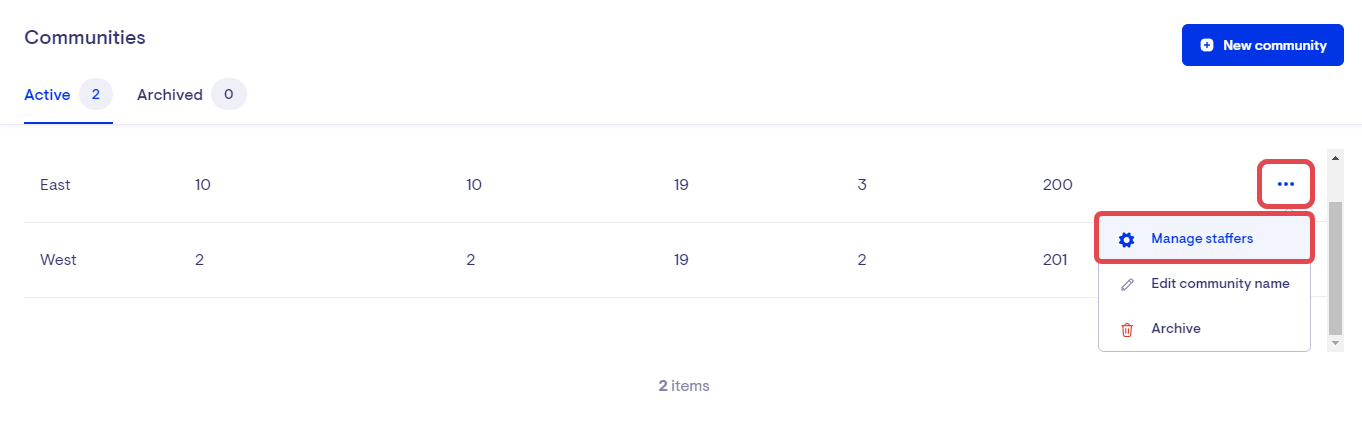Select the East community name
The height and width of the screenshot is (438, 1362).
point(55,185)
